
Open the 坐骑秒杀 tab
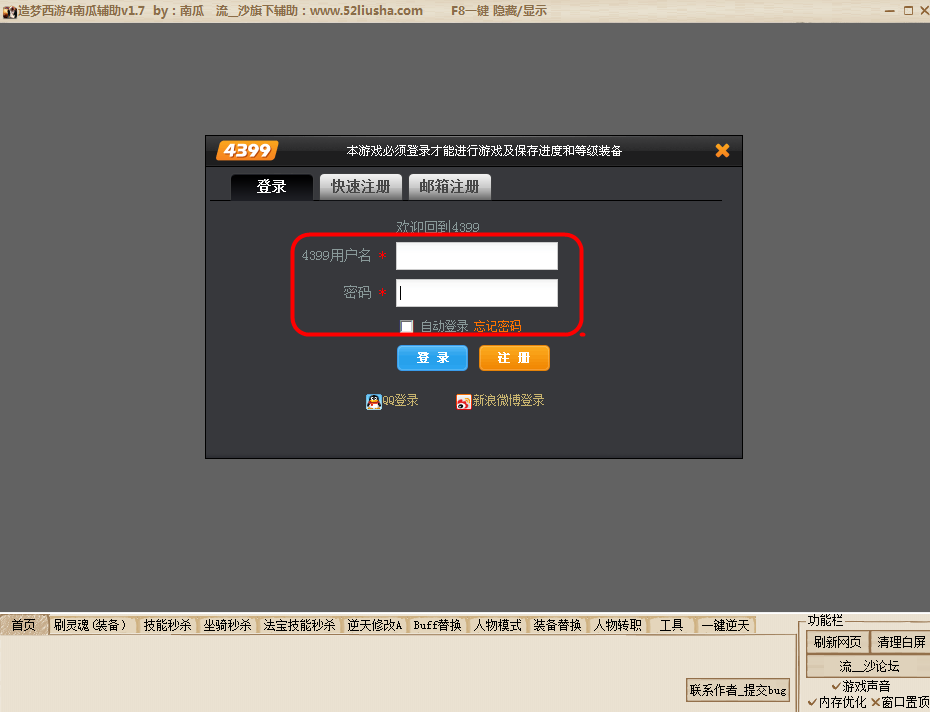point(227,625)
